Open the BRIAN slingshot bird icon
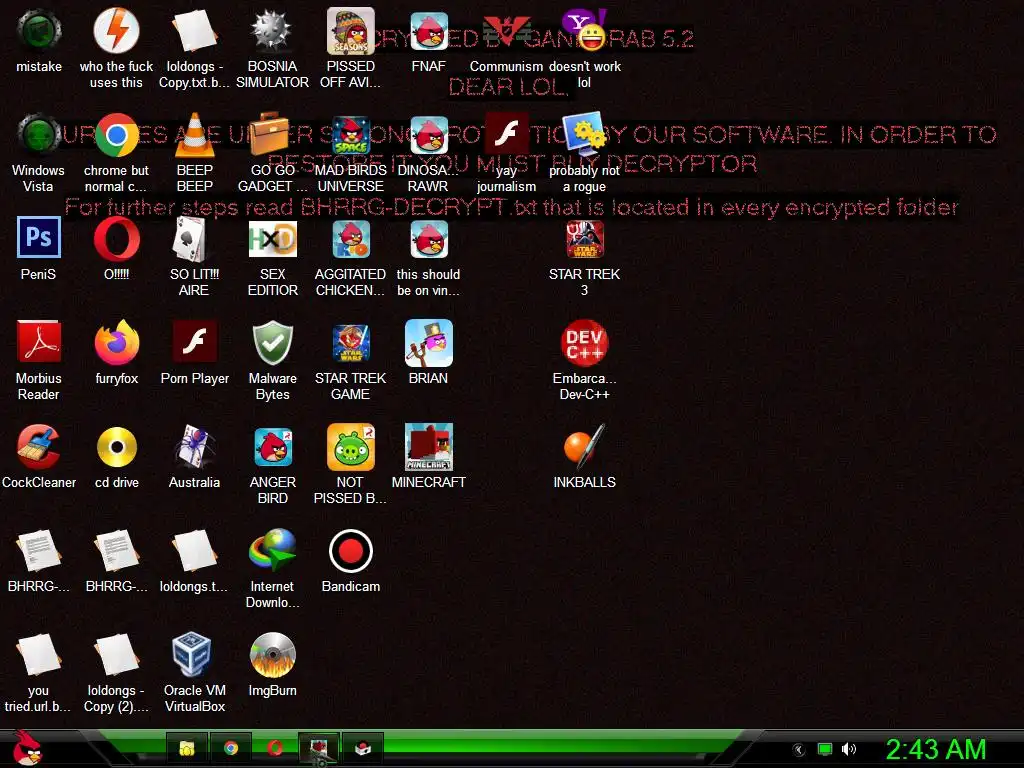Screen dimensions: 1024x768 pos(428,343)
